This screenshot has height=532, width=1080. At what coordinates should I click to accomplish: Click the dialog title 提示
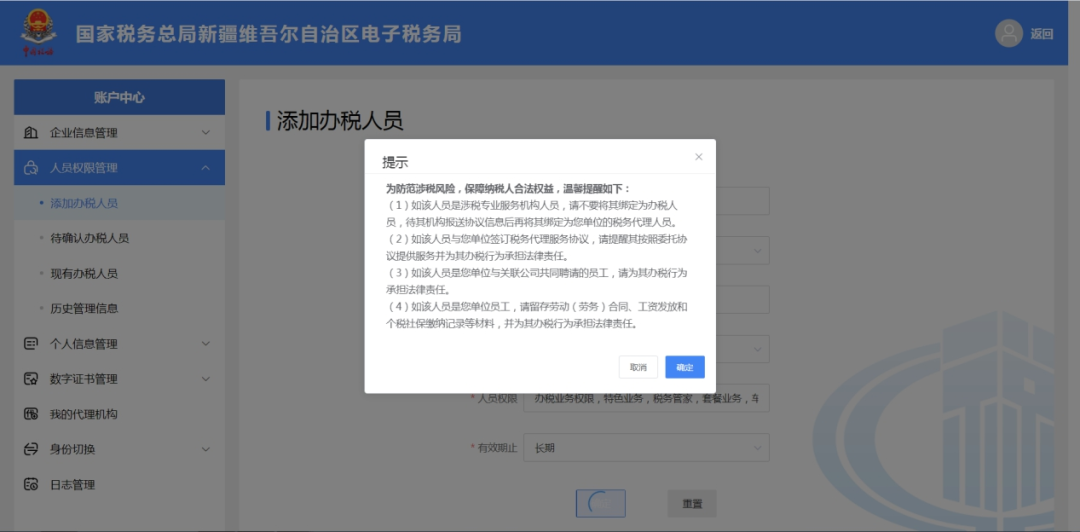(395, 163)
